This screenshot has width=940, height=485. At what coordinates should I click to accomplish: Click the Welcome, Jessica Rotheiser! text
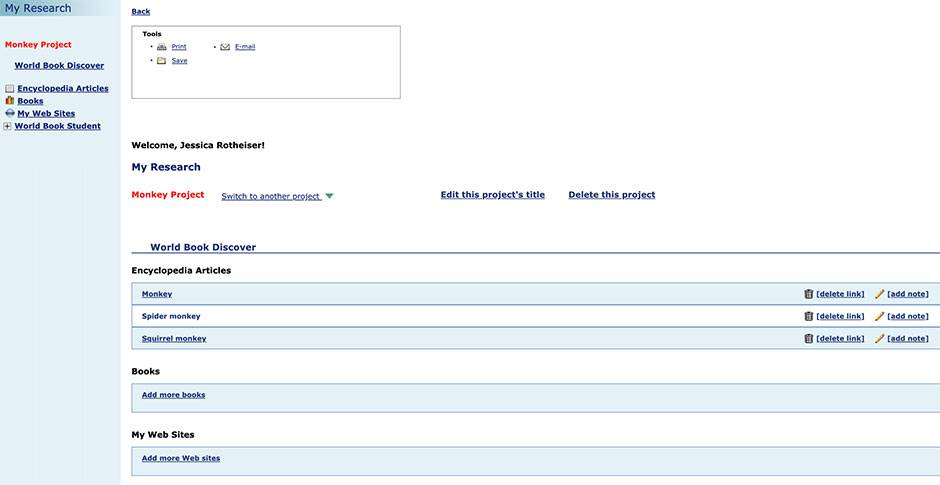[x=198, y=145]
